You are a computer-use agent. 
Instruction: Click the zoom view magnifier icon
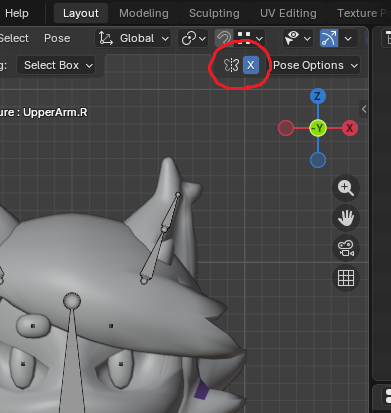[346, 188]
